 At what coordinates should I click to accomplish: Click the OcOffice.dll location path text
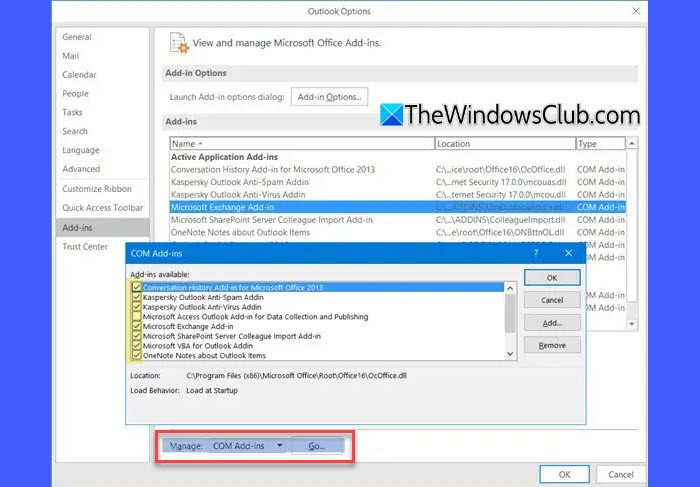coord(296,376)
